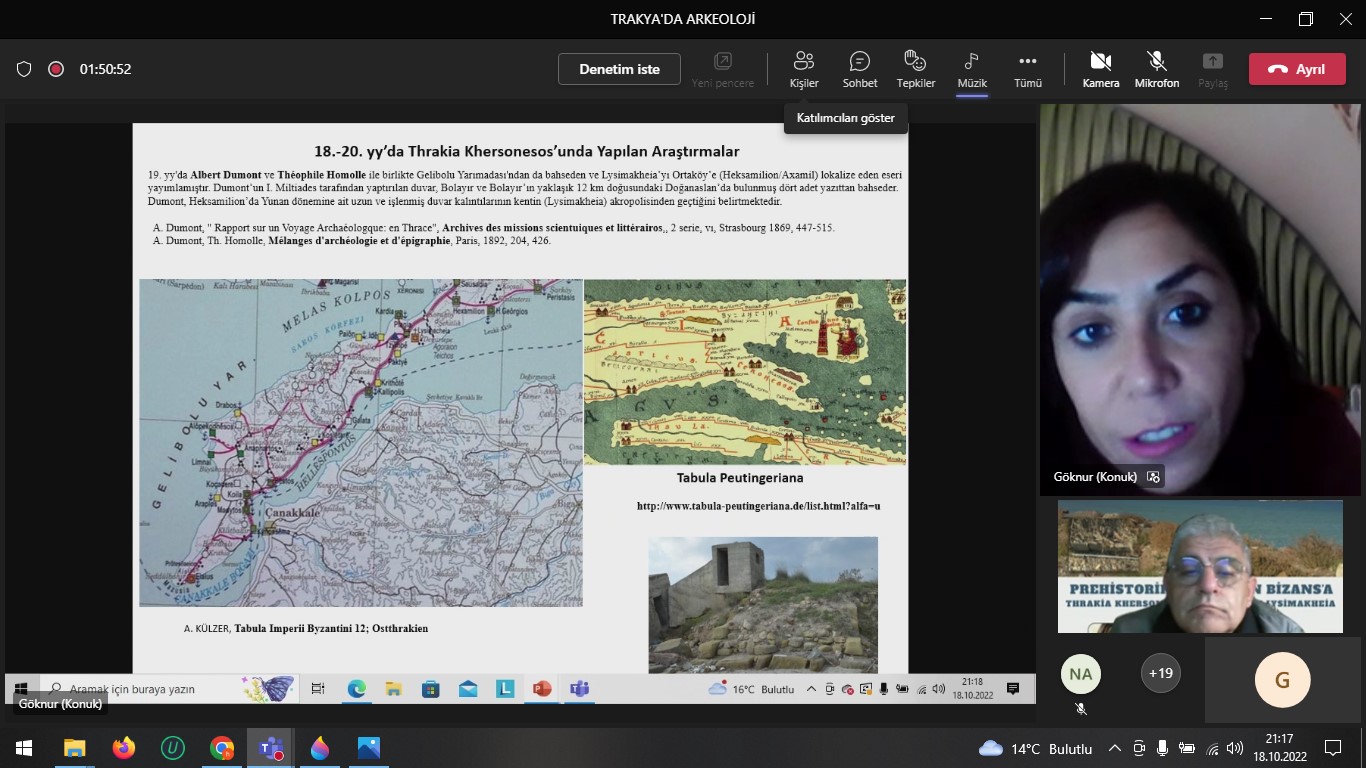Screen dimensions: 1366x768
Task: Open the volume speaker tray icon
Action: click(x=1235, y=748)
